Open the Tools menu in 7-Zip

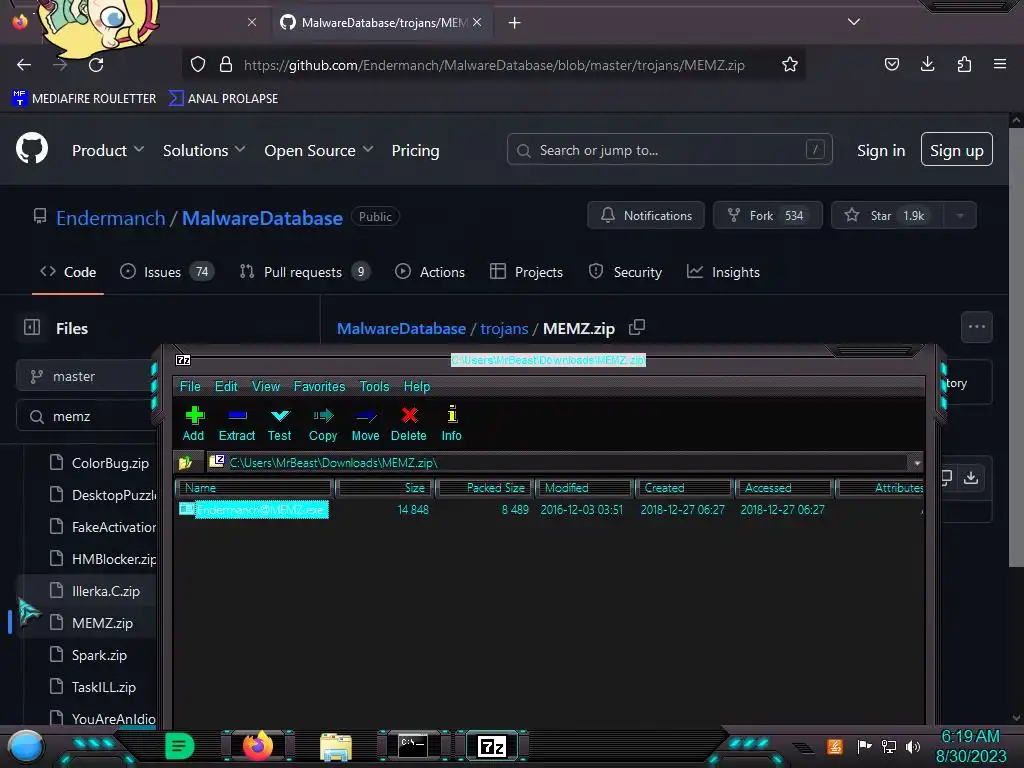pos(374,386)
